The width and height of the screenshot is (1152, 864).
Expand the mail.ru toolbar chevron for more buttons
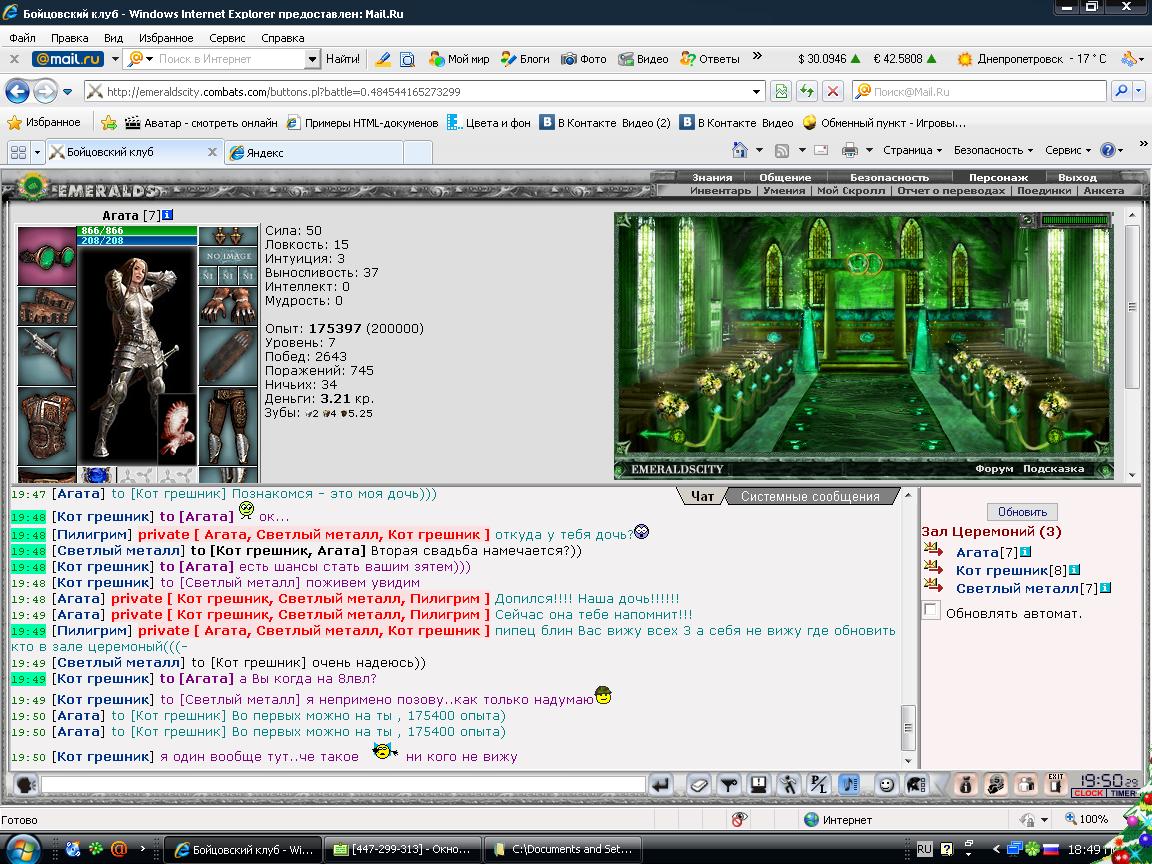[x=757, y=57]
